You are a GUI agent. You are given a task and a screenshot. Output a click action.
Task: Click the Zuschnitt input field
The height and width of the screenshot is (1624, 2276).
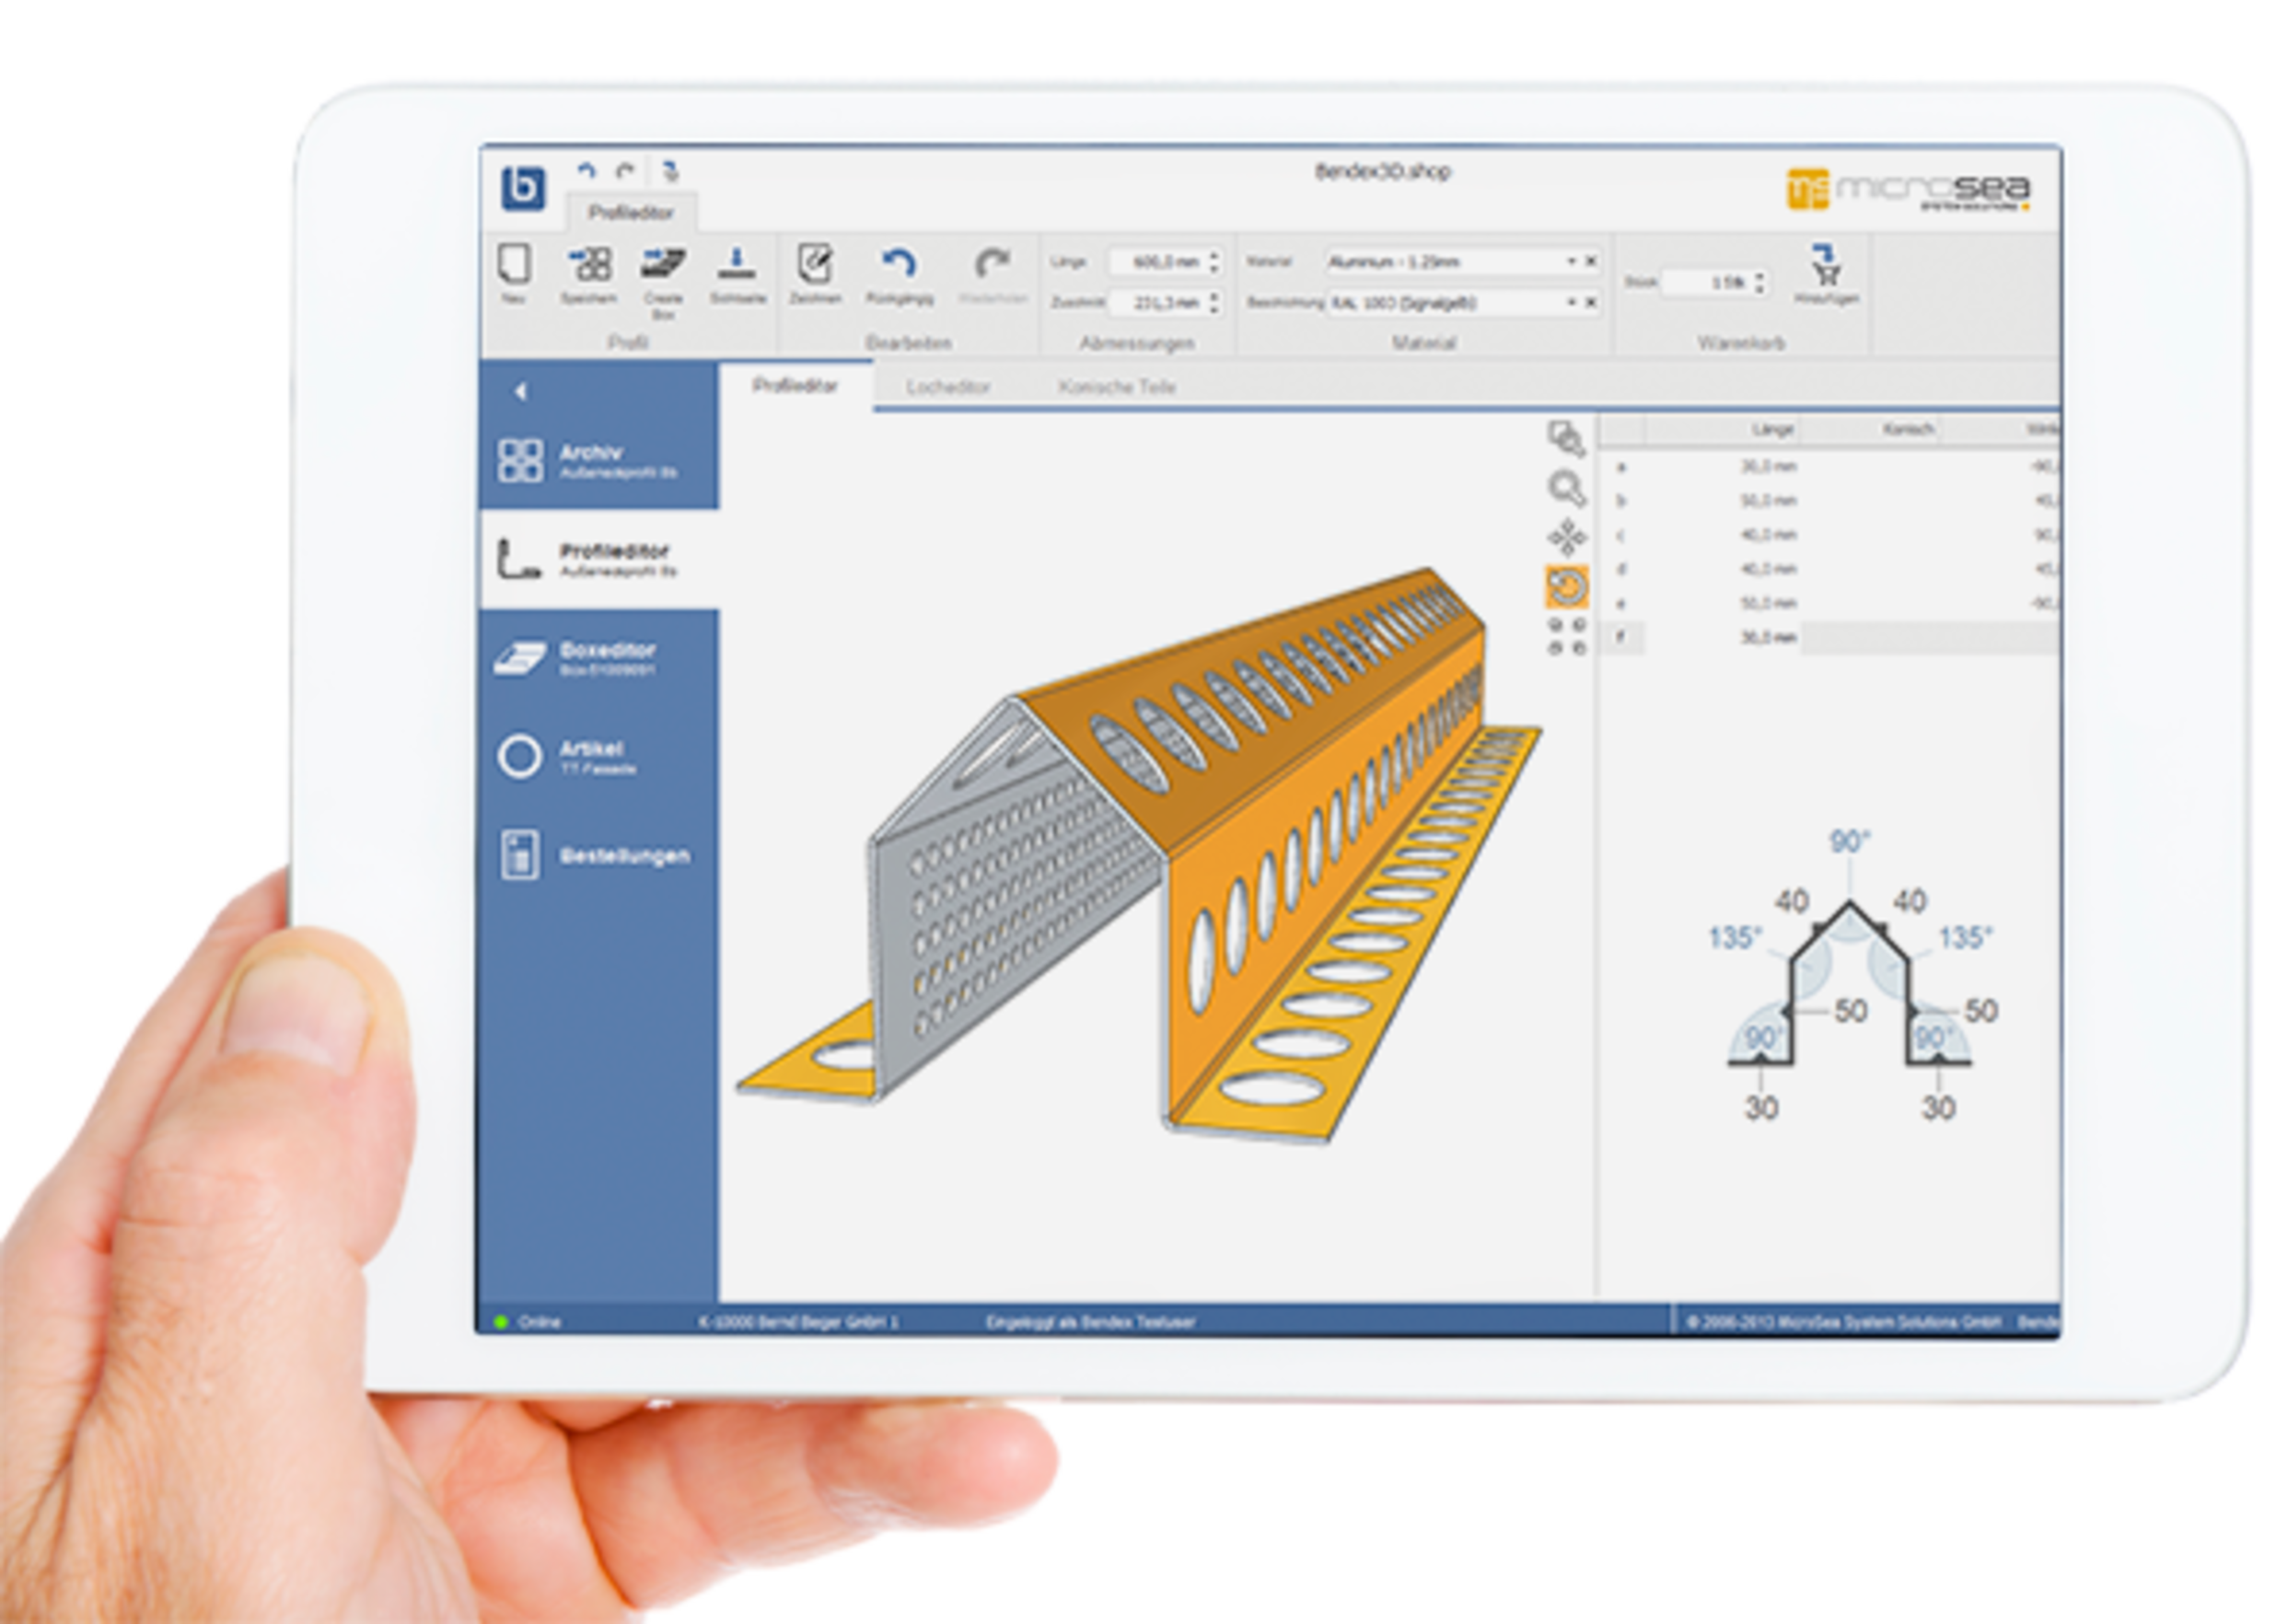point(1160,302)
